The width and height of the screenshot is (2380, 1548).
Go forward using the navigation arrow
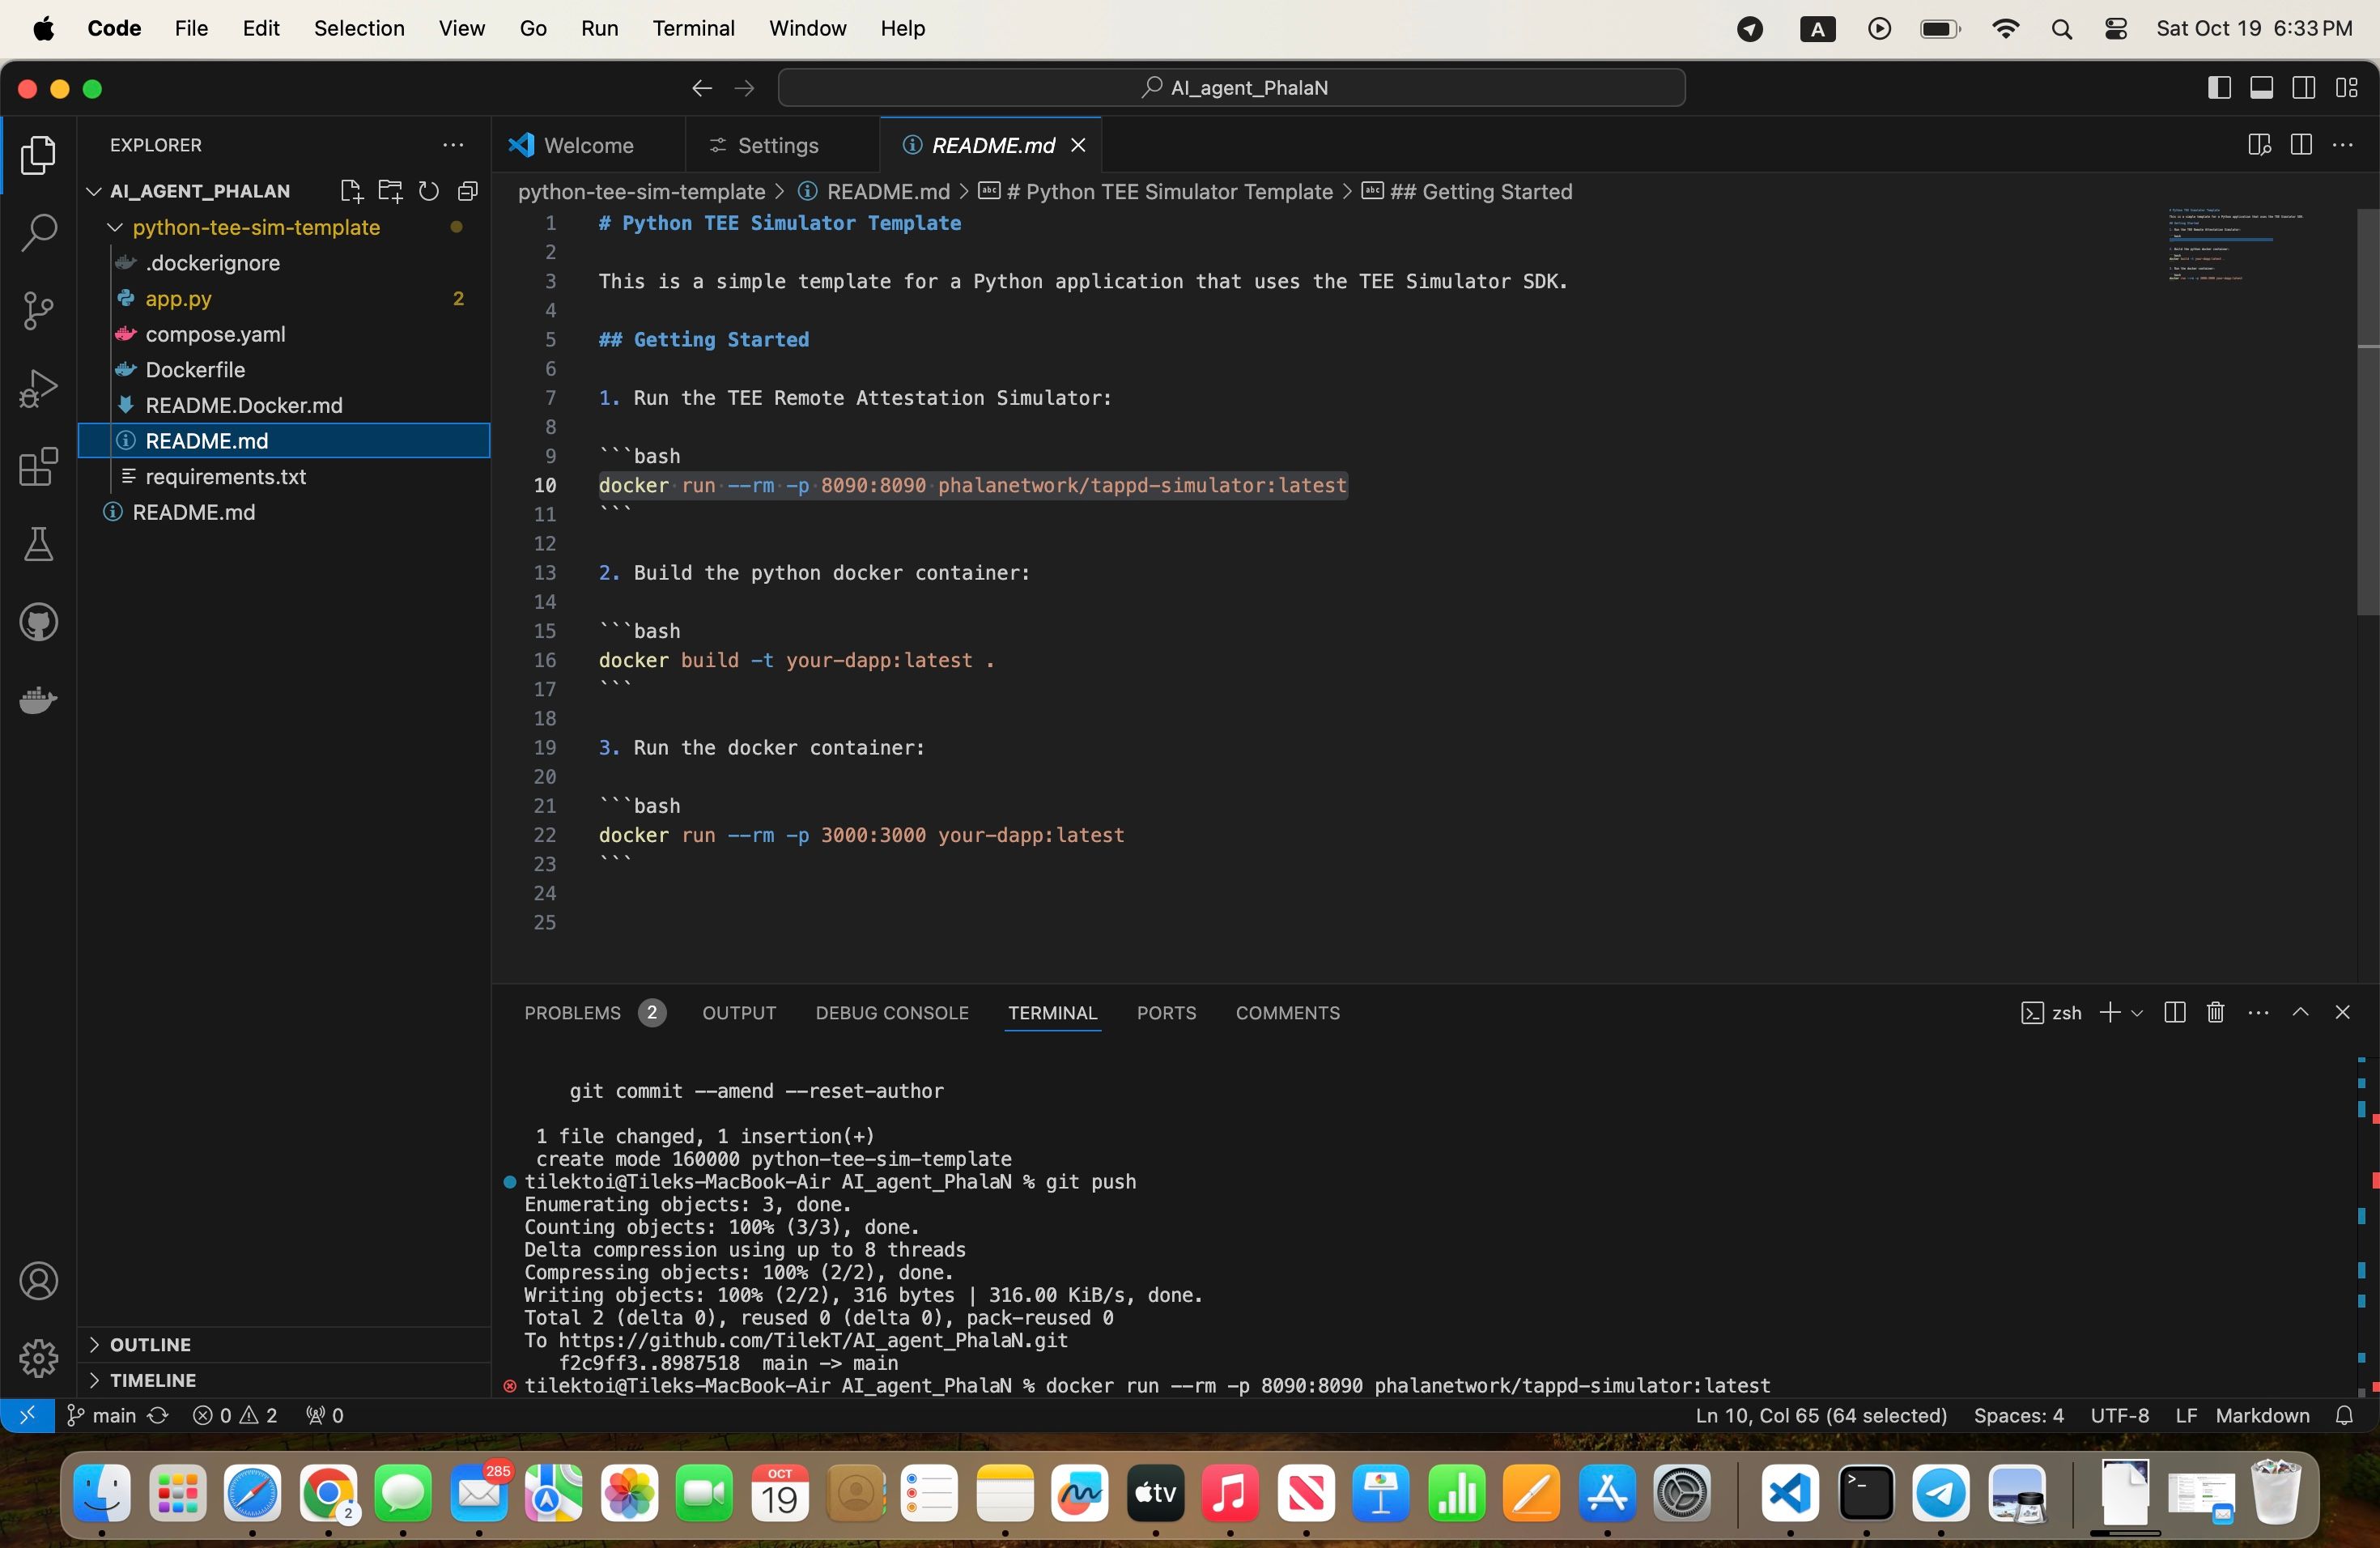click(x=744, y=88)
